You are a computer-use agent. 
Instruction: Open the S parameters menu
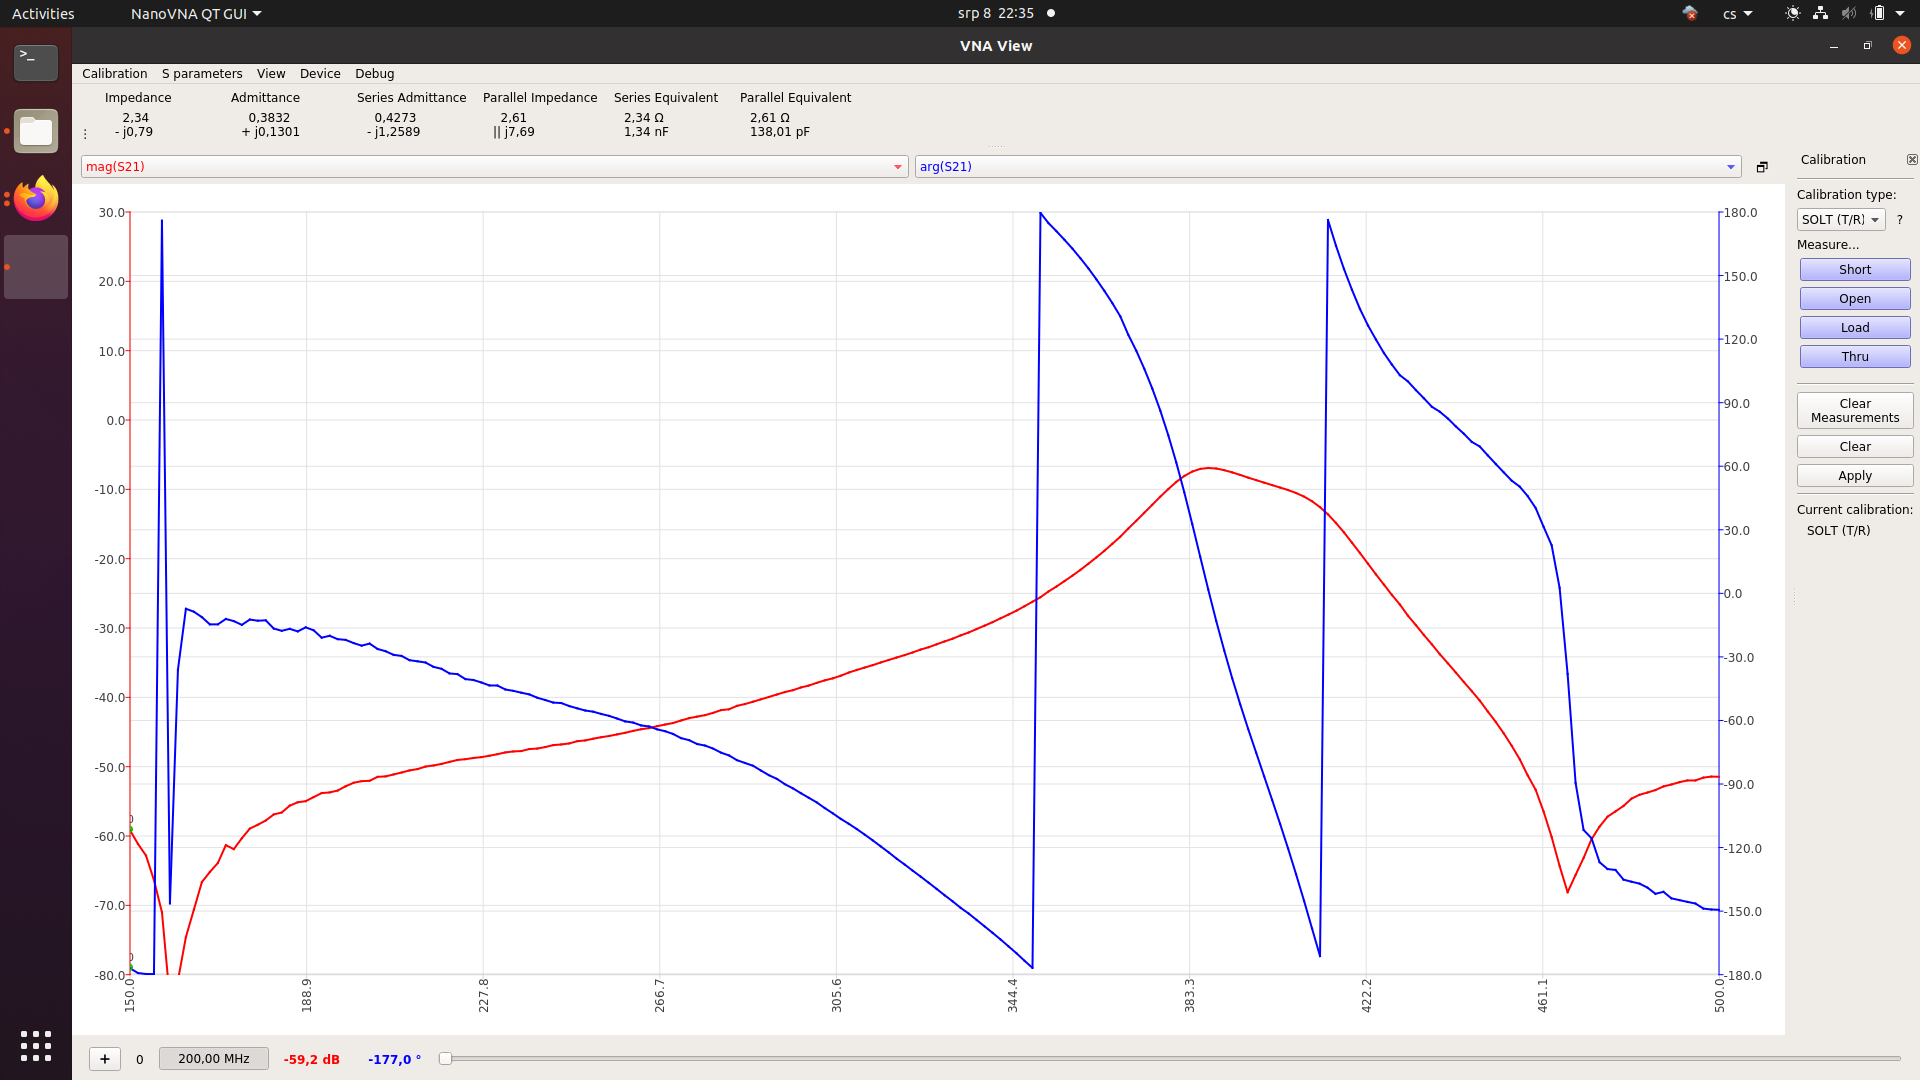[202, 74]
